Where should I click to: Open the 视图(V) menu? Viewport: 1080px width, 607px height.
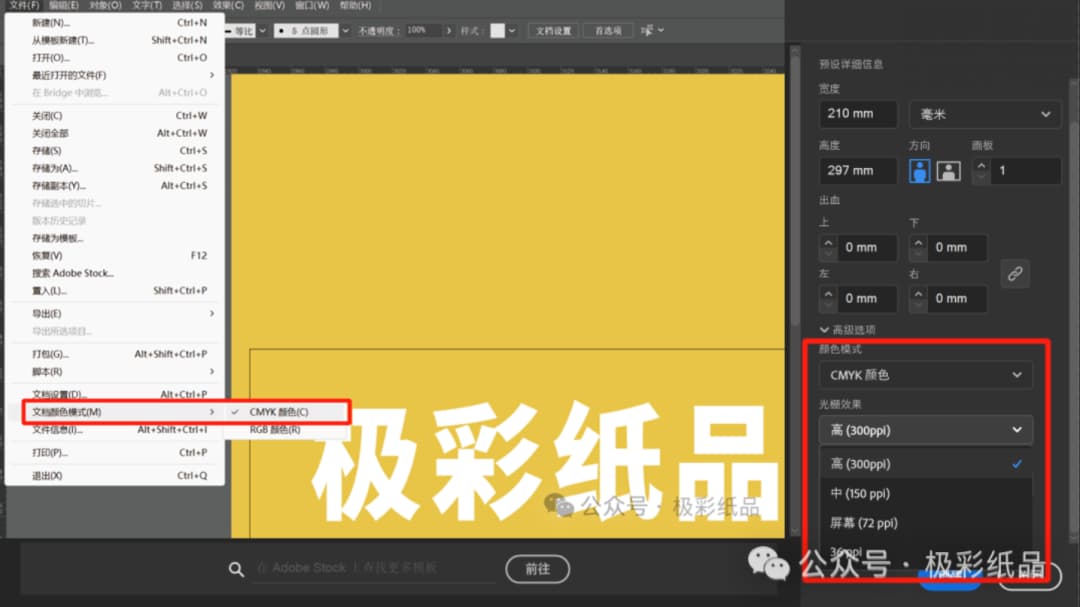269,5
